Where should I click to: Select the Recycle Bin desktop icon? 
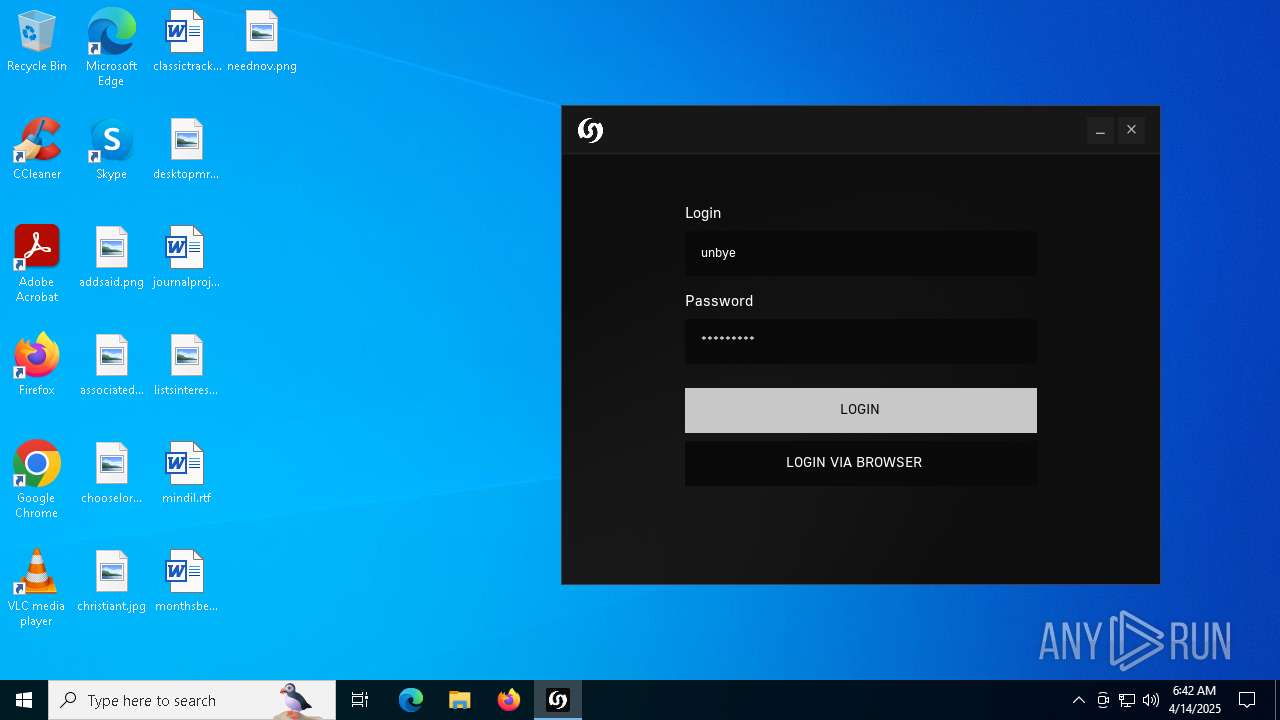coord(37,42)
